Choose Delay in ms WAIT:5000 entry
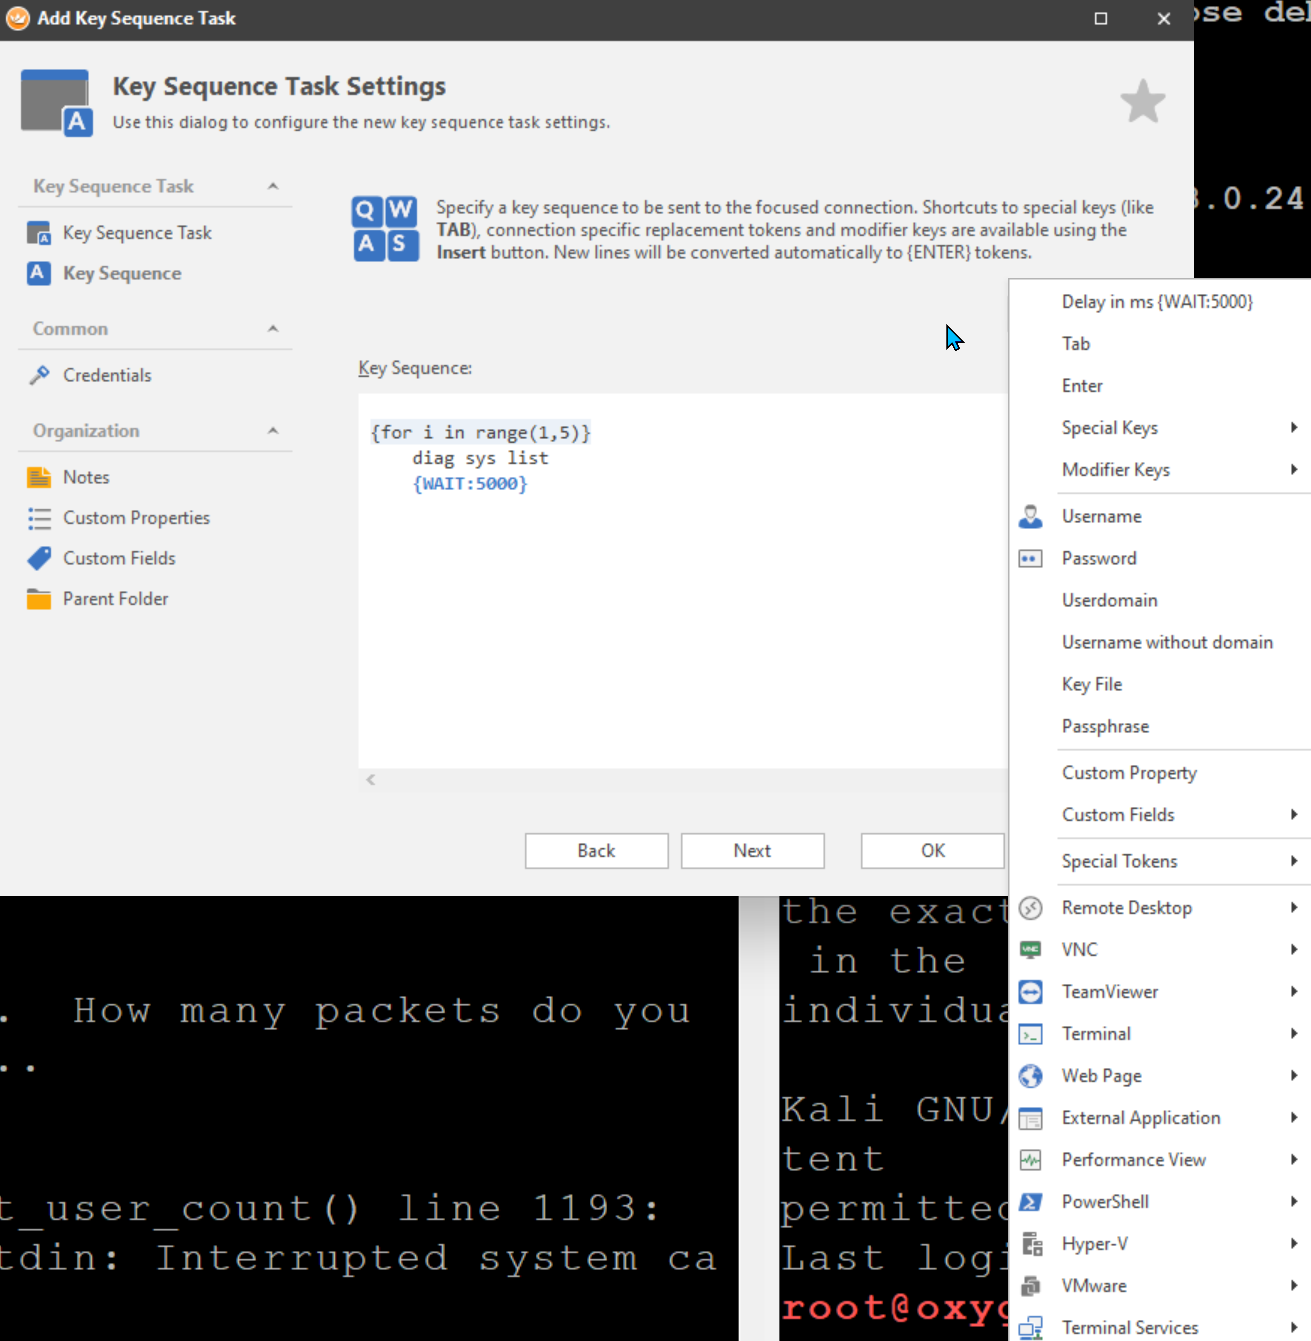The image size is (1311, 1341). 1156,302
